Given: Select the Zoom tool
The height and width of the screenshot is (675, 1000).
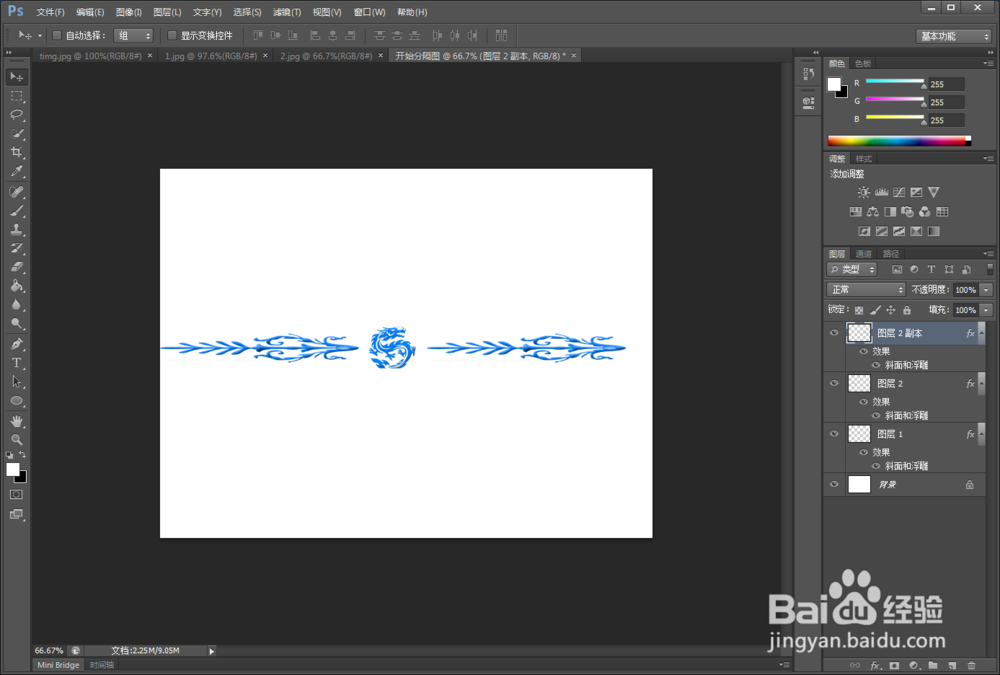Looking at the screenshot, I should pyautogui.click(x=17, y=440).
